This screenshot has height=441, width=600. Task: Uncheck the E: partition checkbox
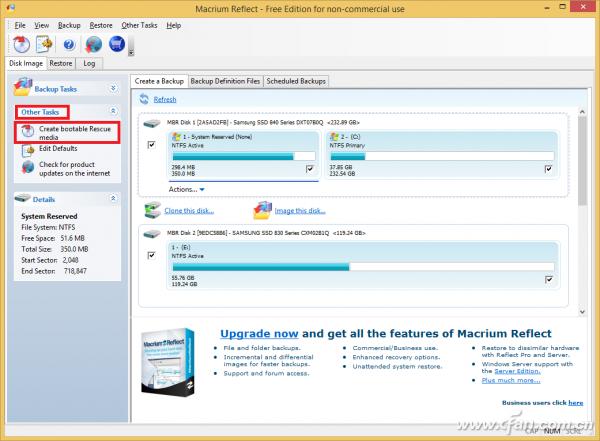click(549, 279)
